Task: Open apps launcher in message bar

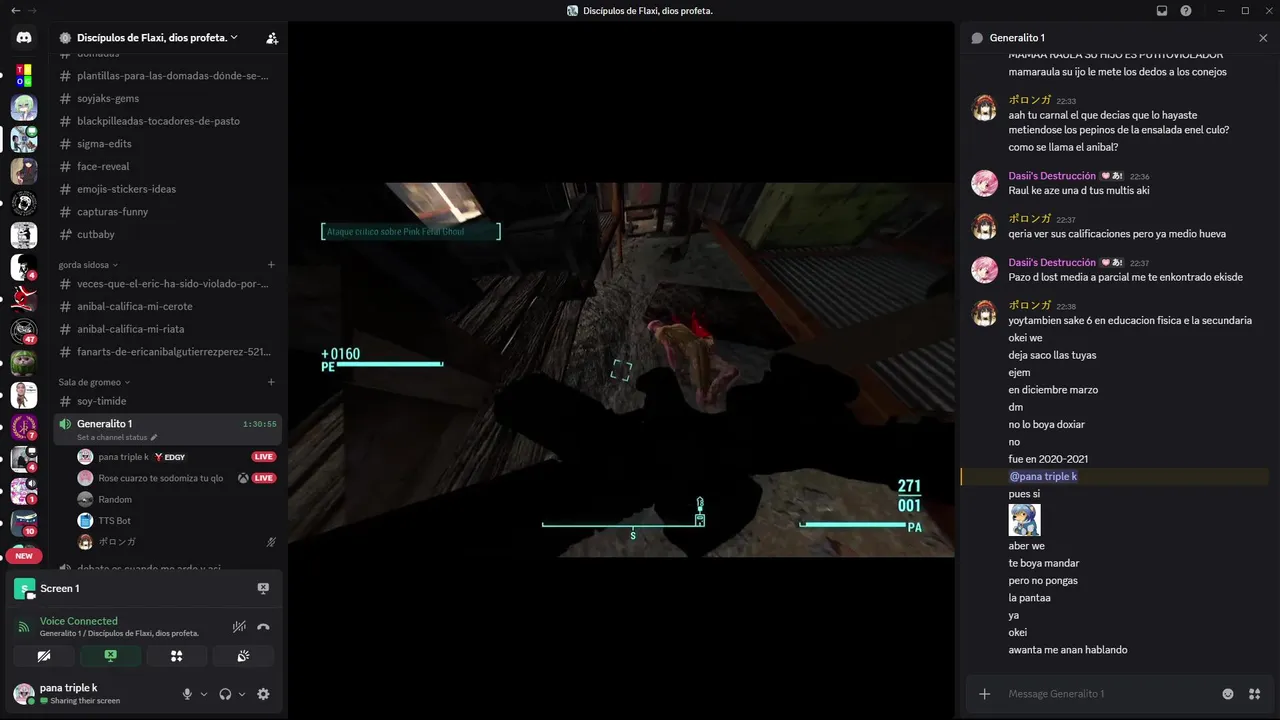Action: [x=1255, y=694]
